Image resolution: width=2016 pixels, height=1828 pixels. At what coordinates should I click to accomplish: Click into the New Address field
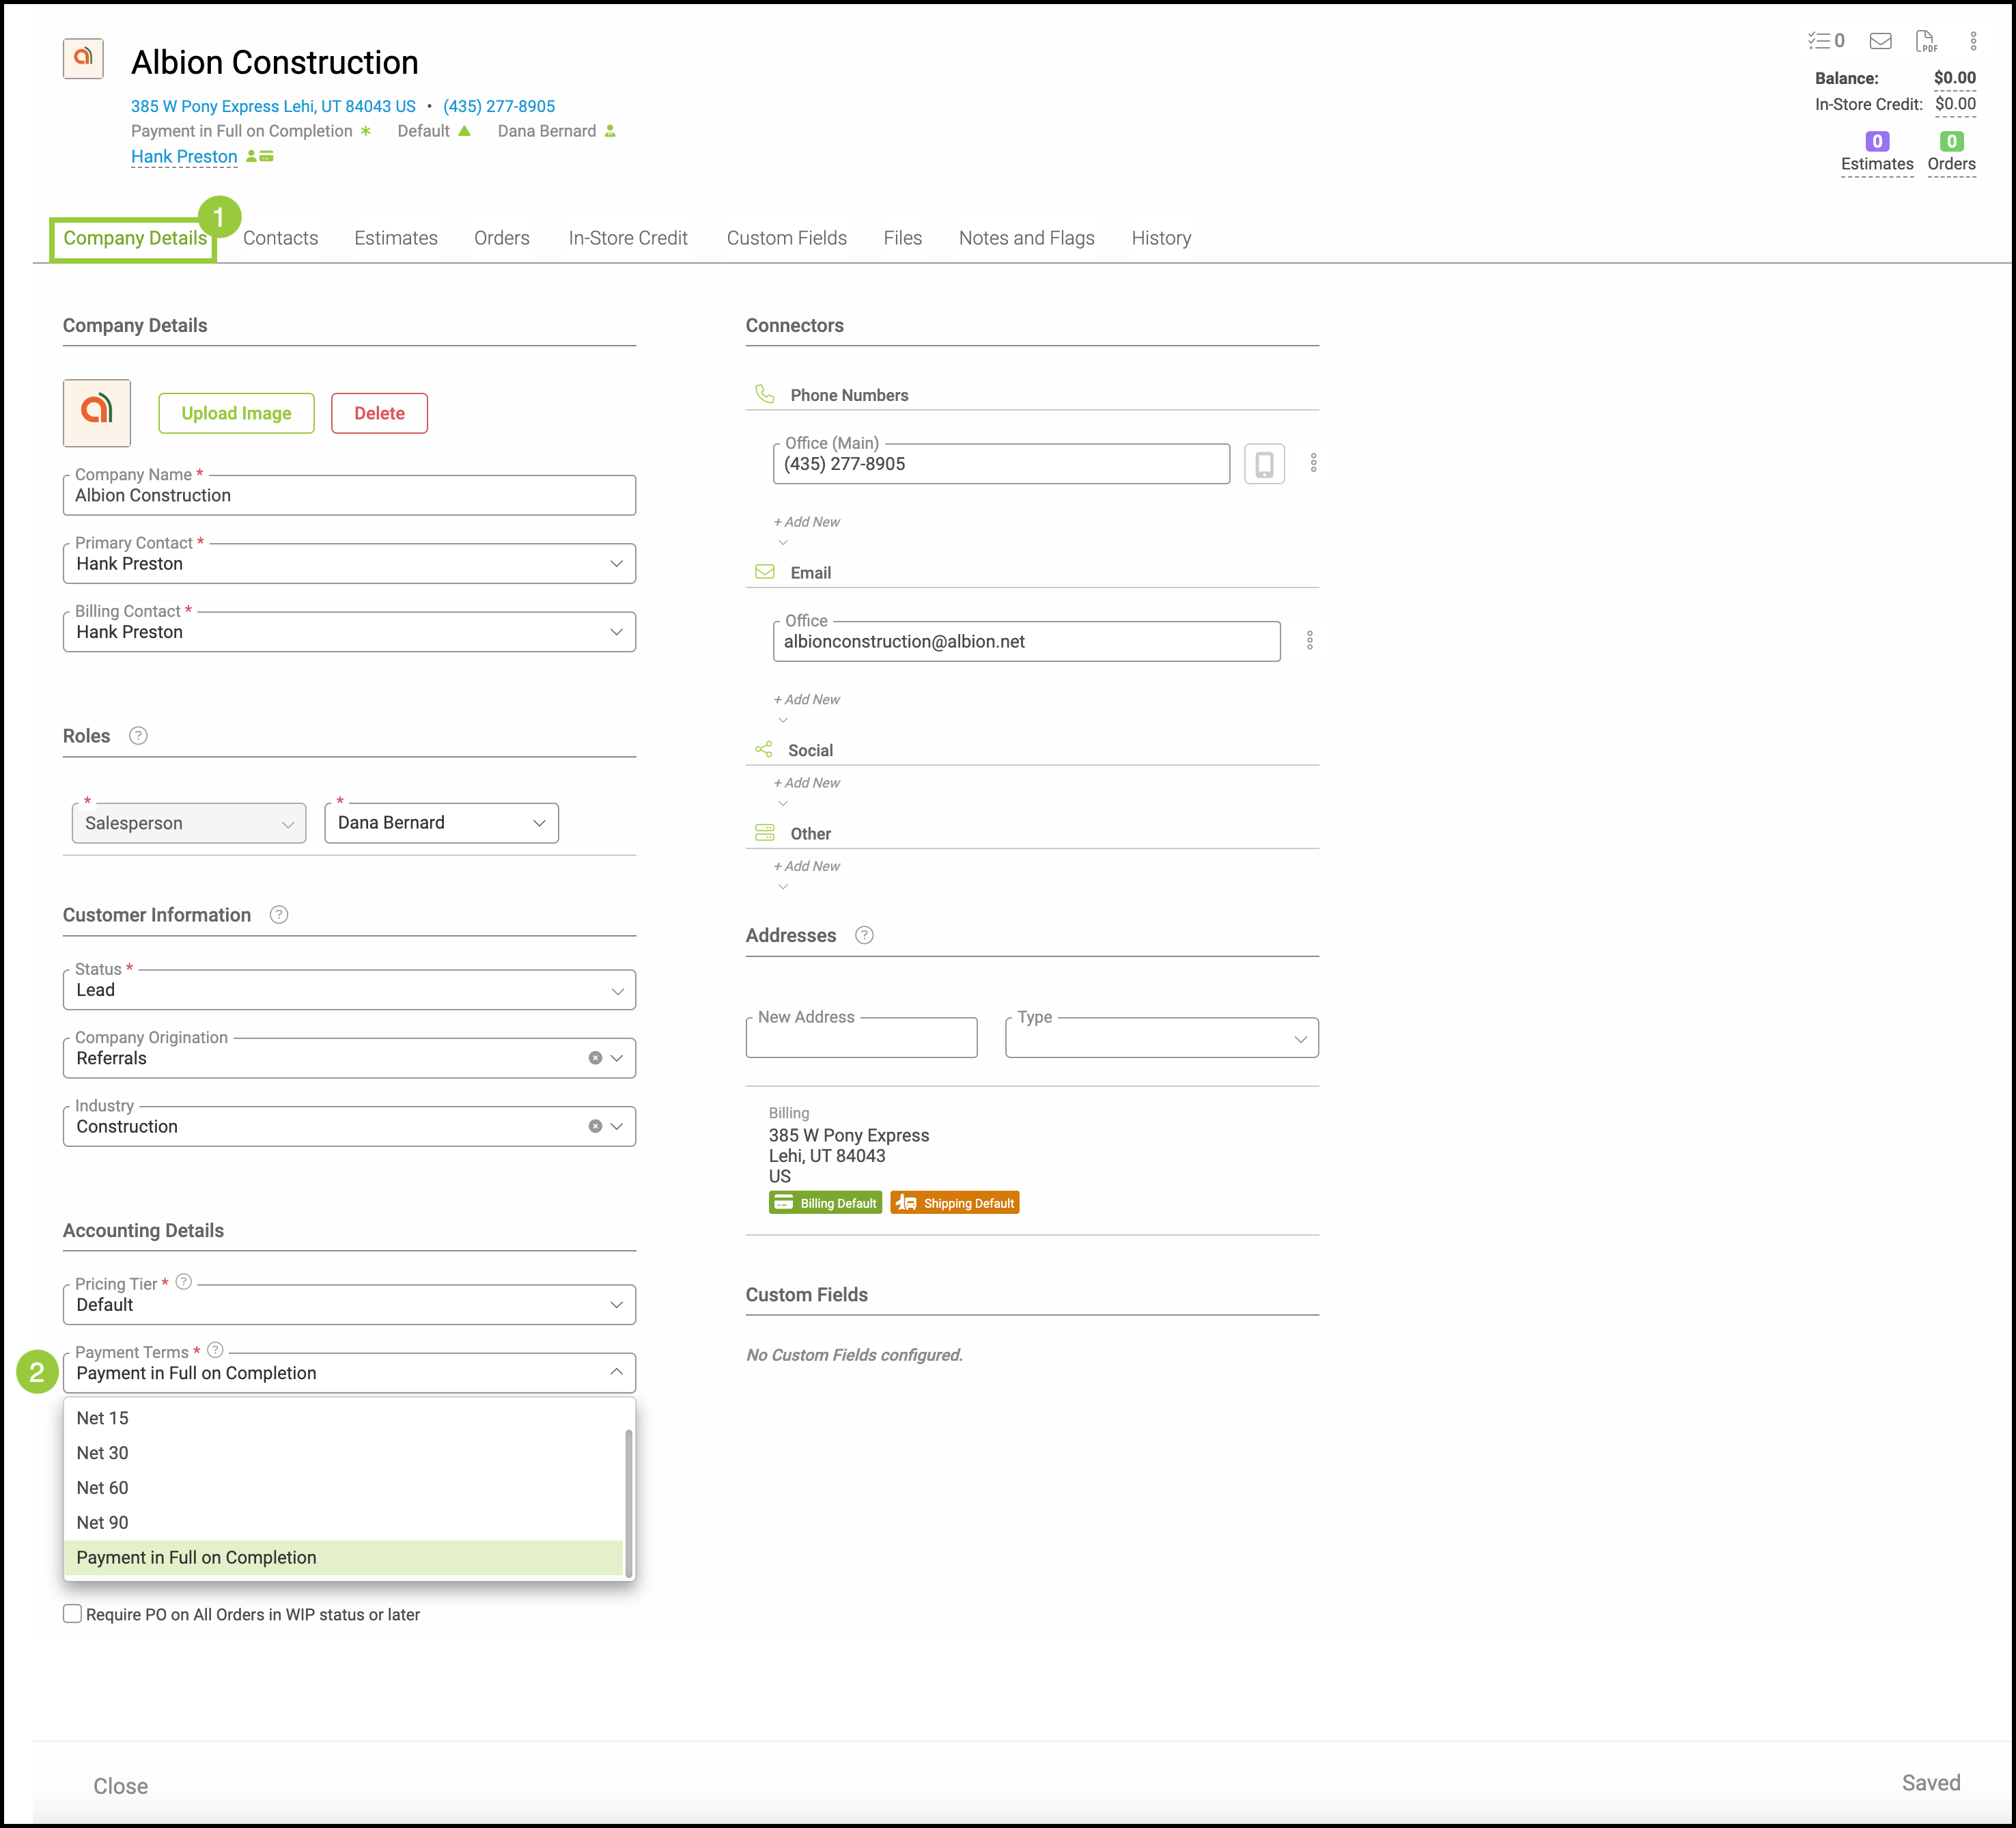861,1039
